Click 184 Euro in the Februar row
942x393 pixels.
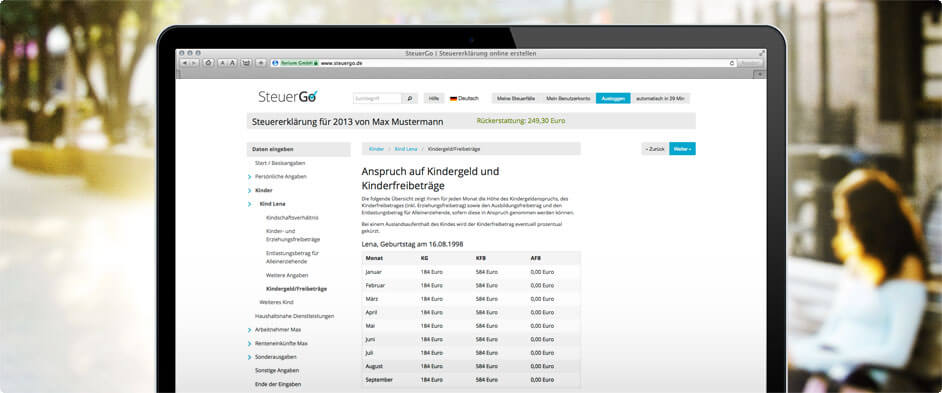pos(432,285)
